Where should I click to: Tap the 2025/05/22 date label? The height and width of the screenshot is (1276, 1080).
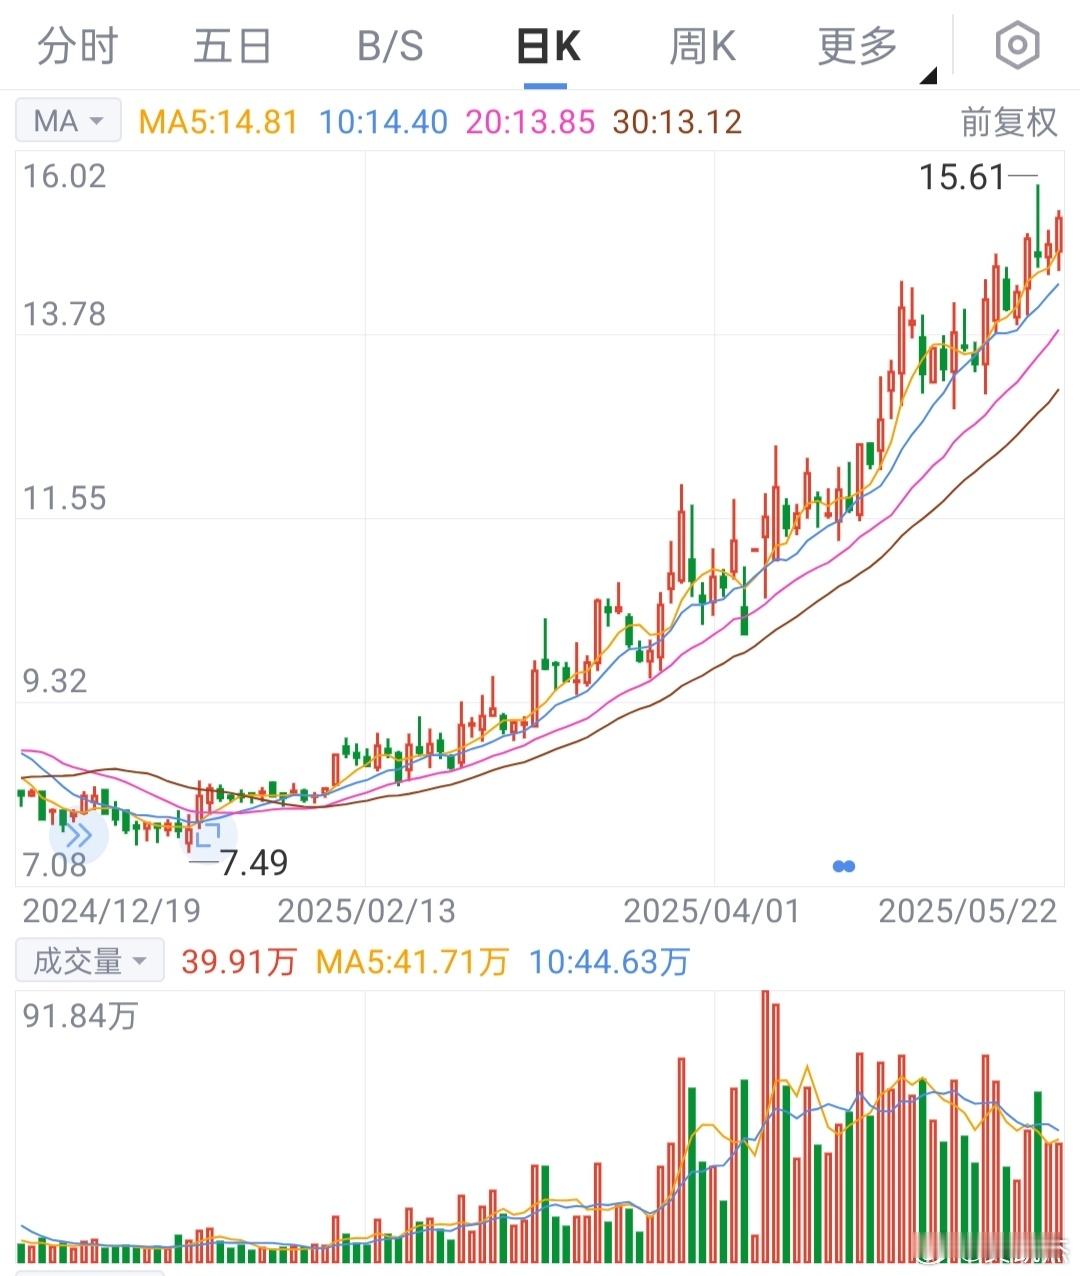[x=967, y=911]
